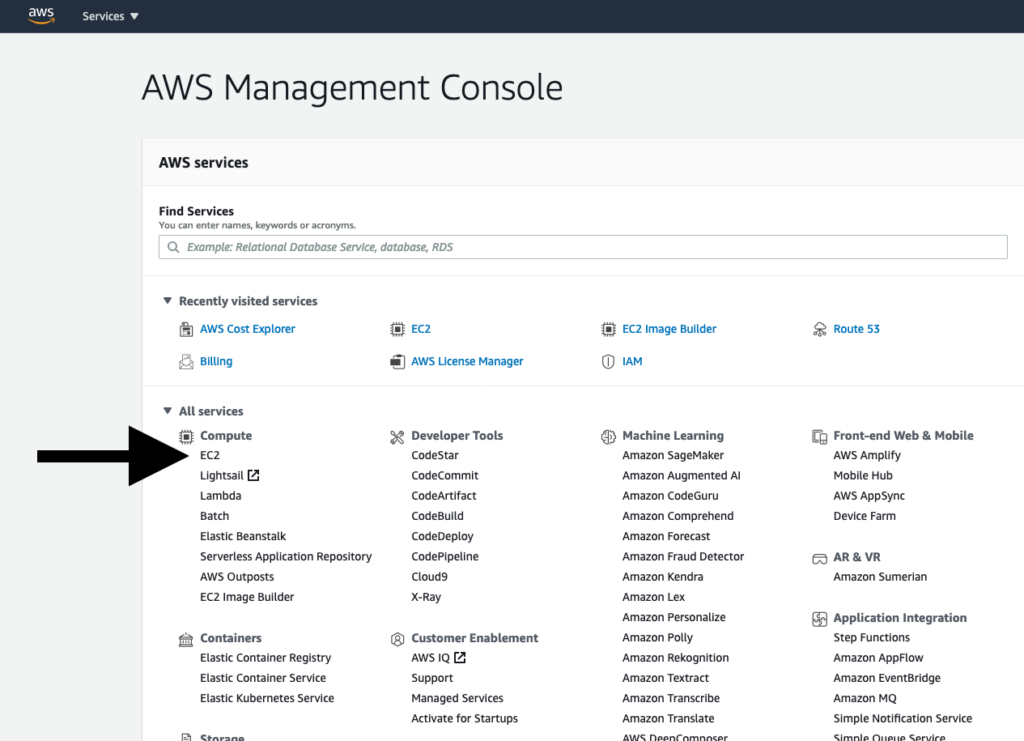Open the Billing link
The width and height of the screenshot is (1024, 741).
216,361
